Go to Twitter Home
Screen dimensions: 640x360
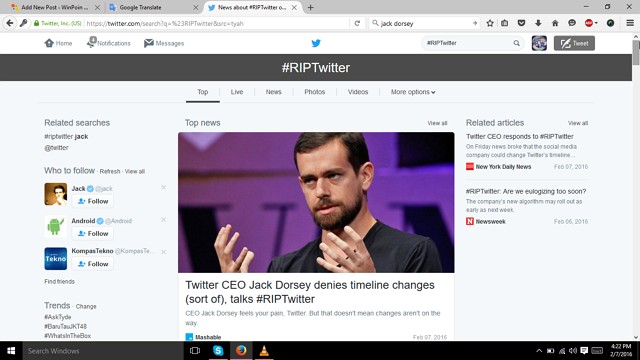[58, 43]
